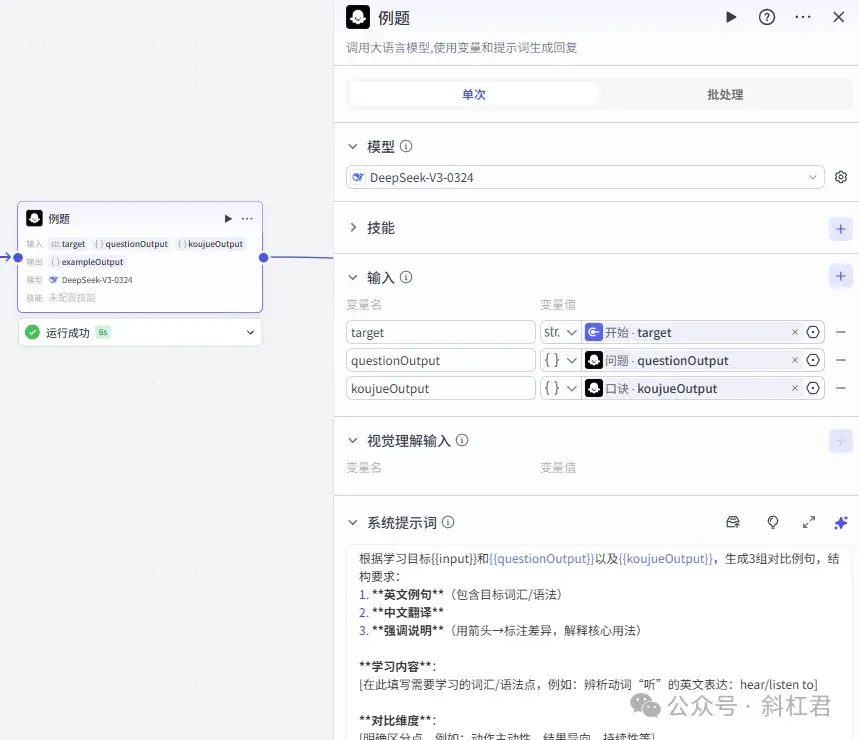
Task: Remove the questionOutput input row
Action: [840, 360]
